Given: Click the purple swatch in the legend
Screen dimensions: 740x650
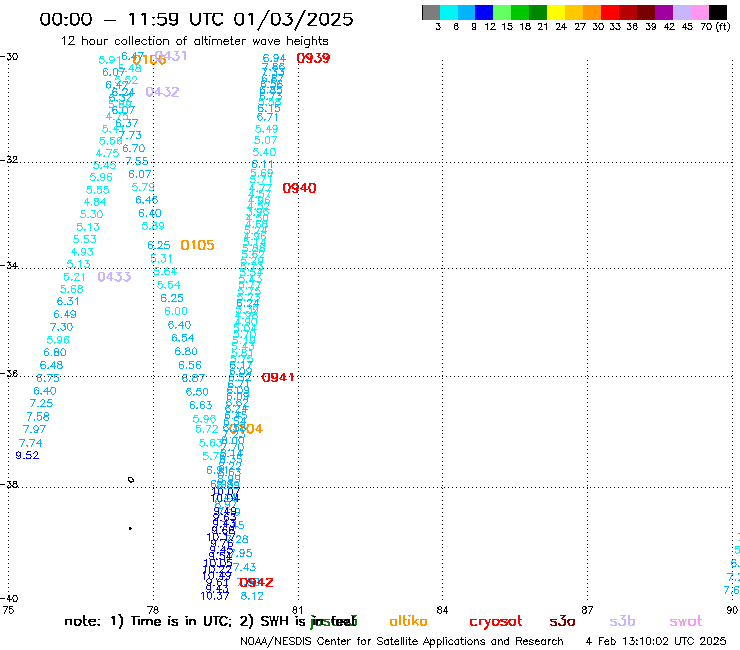Looking at the screenshot, I should point(664,12).
